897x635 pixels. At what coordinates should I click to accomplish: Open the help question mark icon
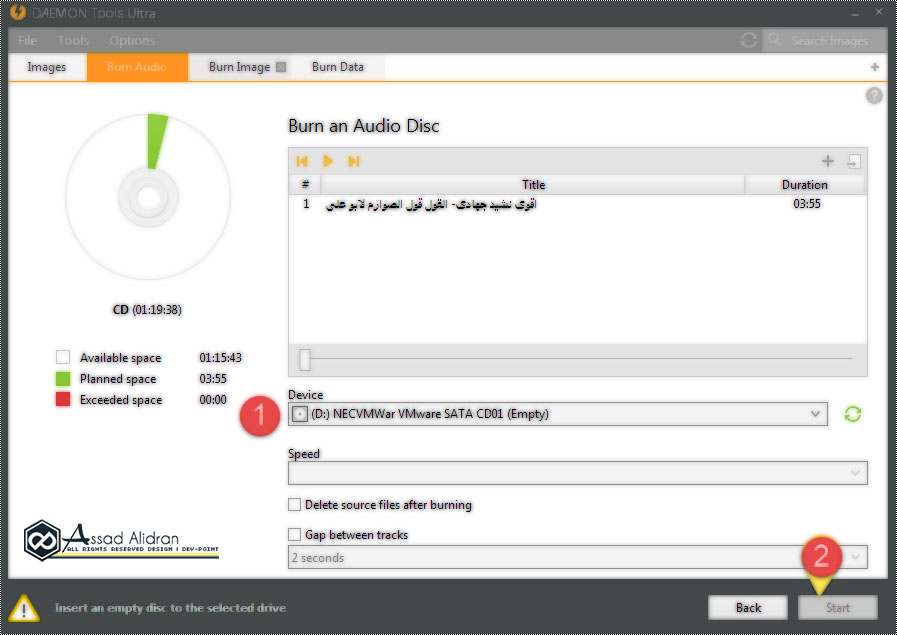pos(874,96)
